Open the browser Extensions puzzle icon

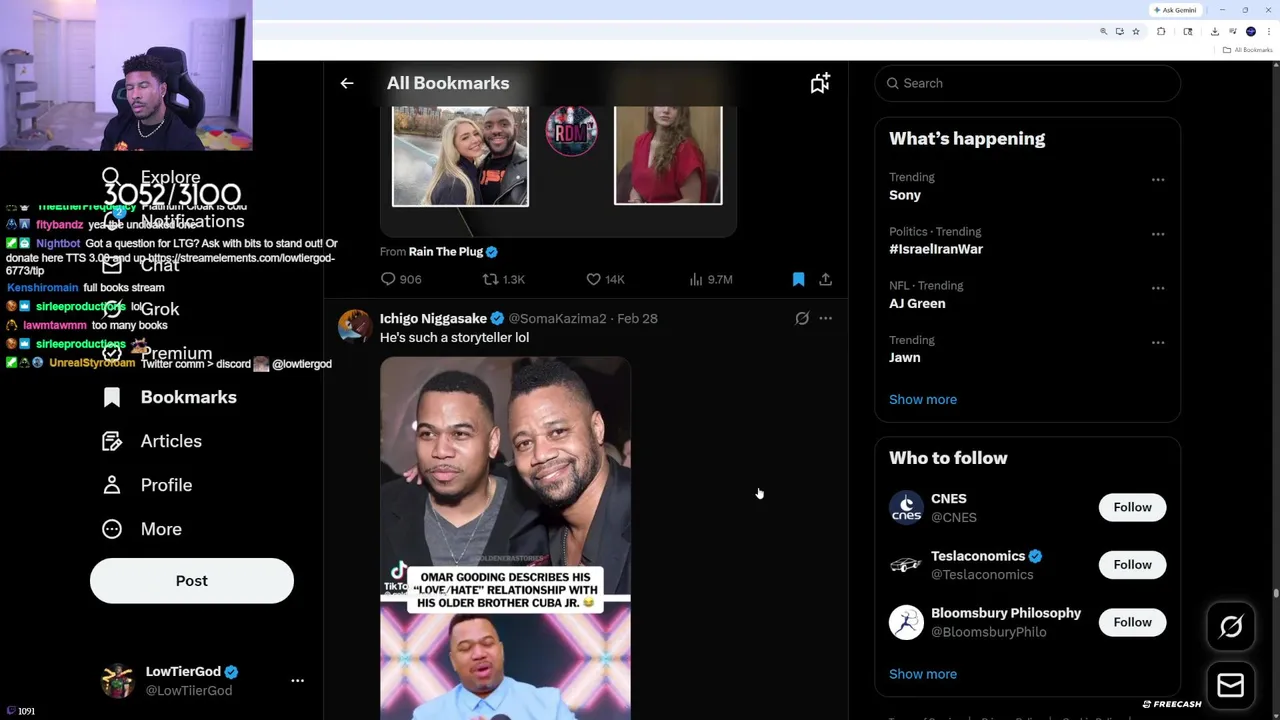click(1161, 32)
